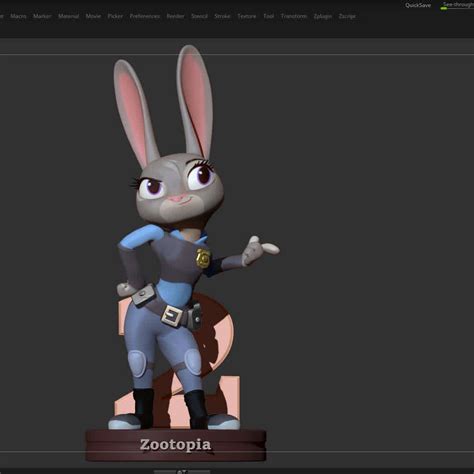Click the QuickSave button
Viewport: 474px width, 474px height.
[418, 5]
